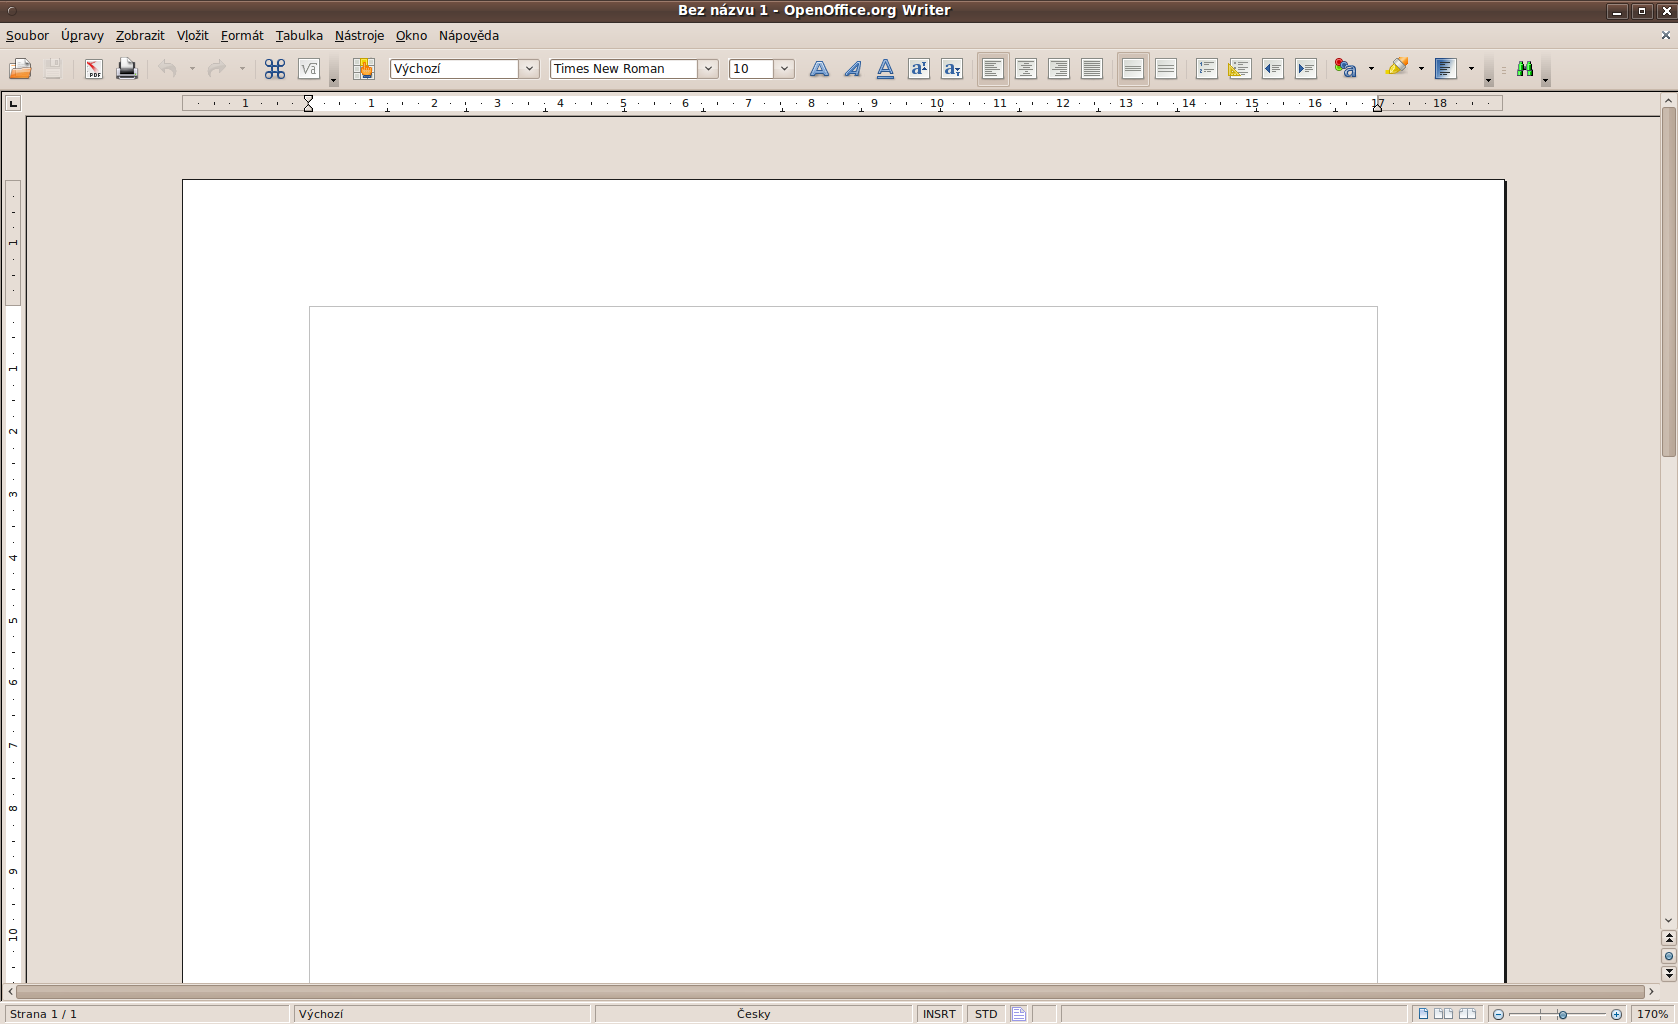Click the subscript icon
1678x1024 pixels.
pyautogui.click(x=952, y=69)
